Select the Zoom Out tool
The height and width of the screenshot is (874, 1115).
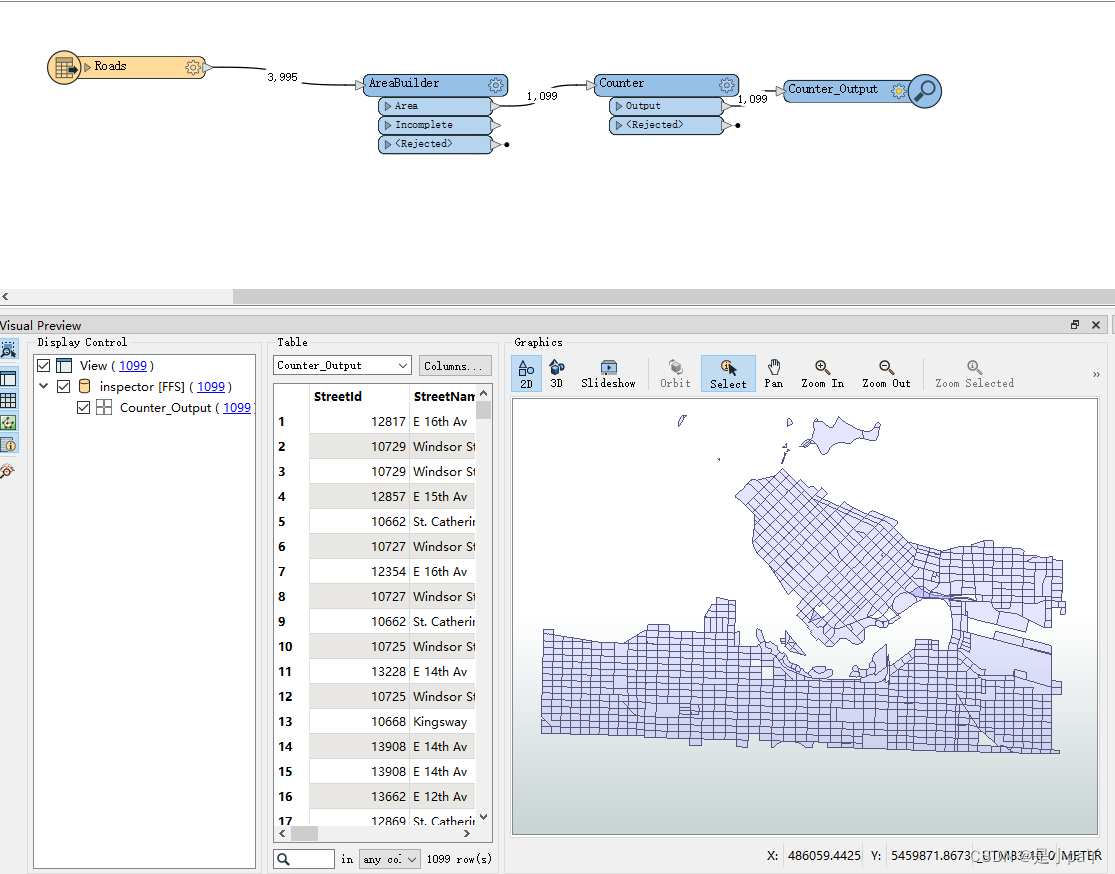tap(886, 373)
